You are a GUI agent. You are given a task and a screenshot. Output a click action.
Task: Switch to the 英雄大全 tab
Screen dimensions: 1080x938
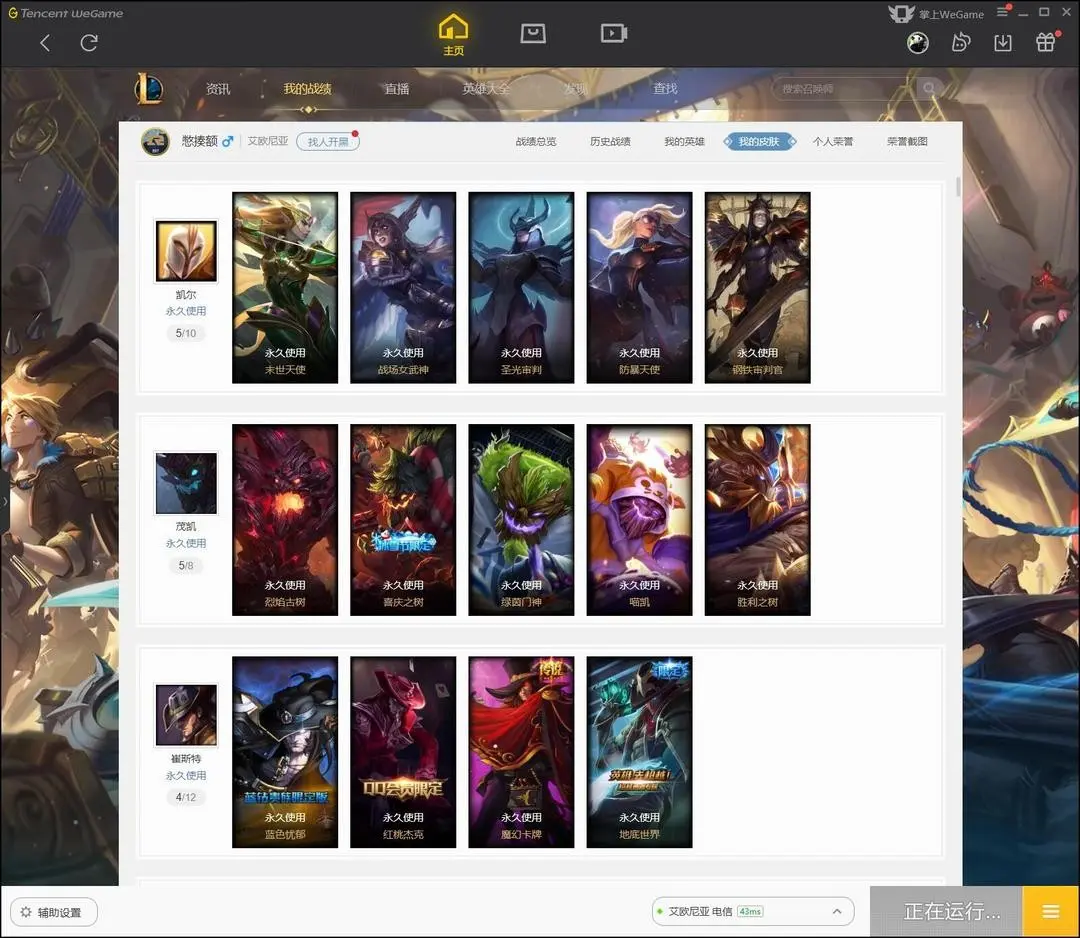(x=486, y=89)
